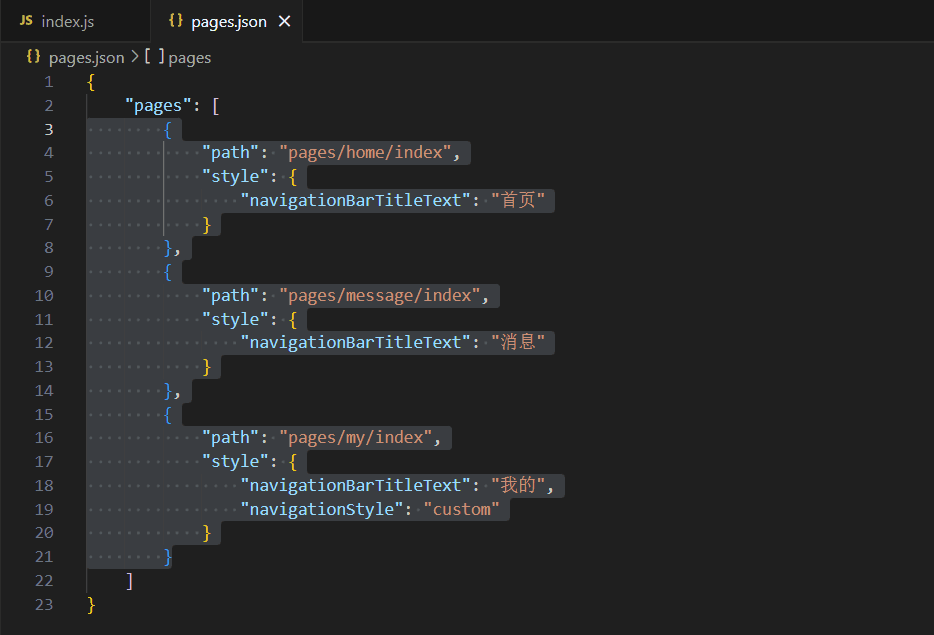Click the array bracket icon in the breadcrumb
The height and width of the screenshot is (635, 934).
154,57
